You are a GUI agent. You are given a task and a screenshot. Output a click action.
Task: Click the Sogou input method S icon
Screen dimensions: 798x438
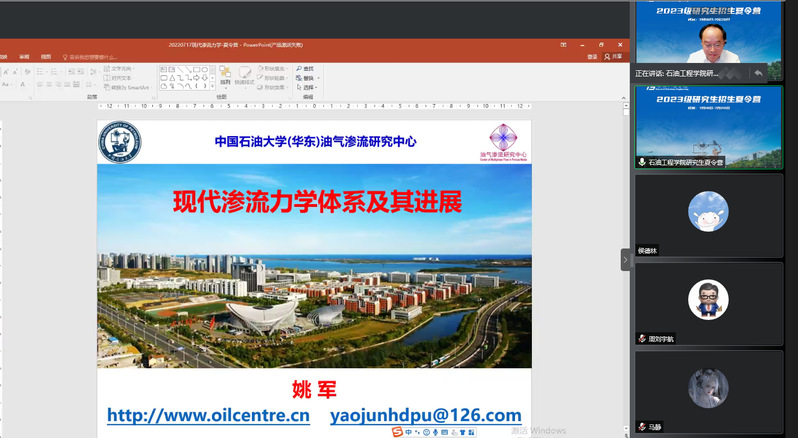point(397,431)
